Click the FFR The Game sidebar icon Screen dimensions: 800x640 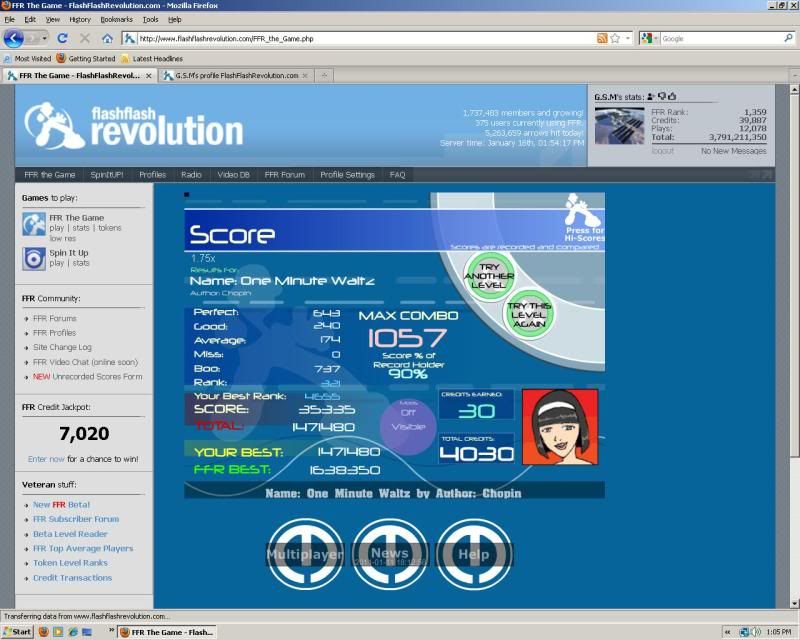[34, 224]
